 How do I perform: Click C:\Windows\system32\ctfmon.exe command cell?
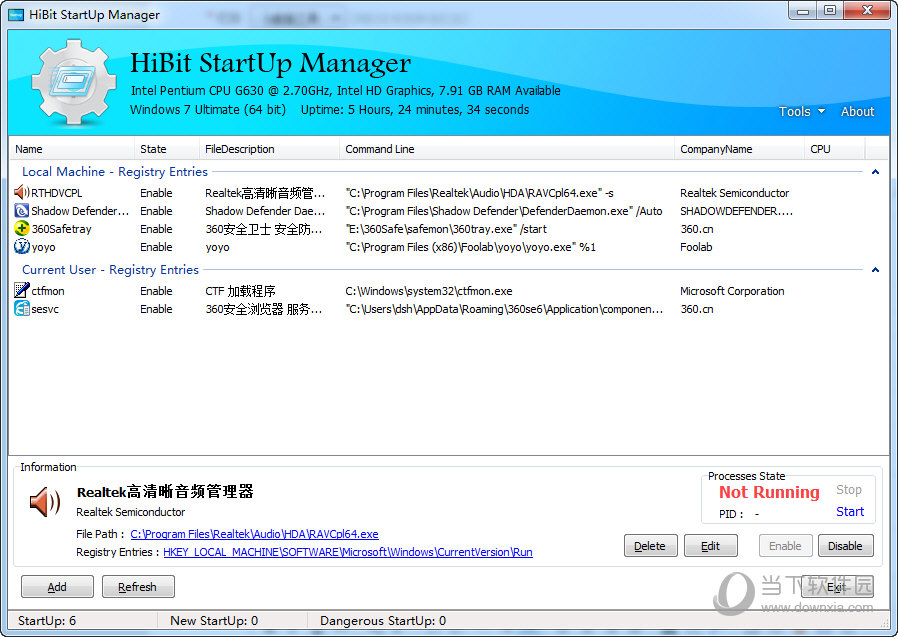click(x=428, y=291)
